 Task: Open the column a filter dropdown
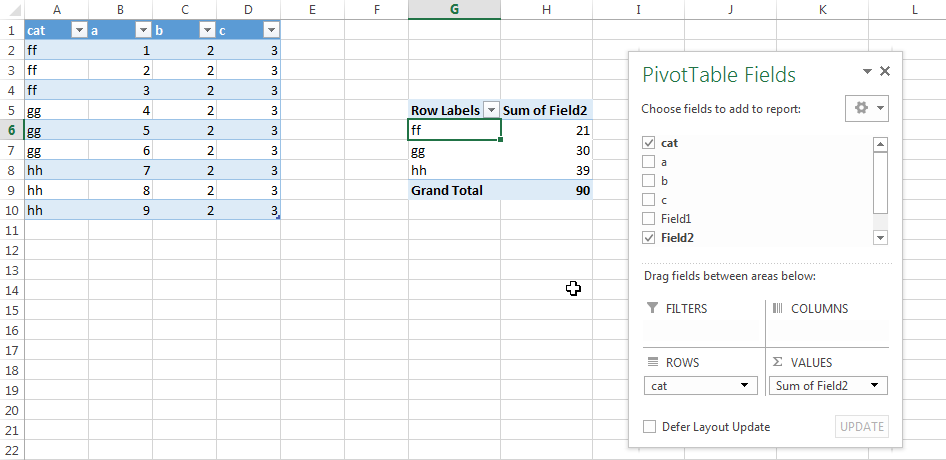point(143,31)
